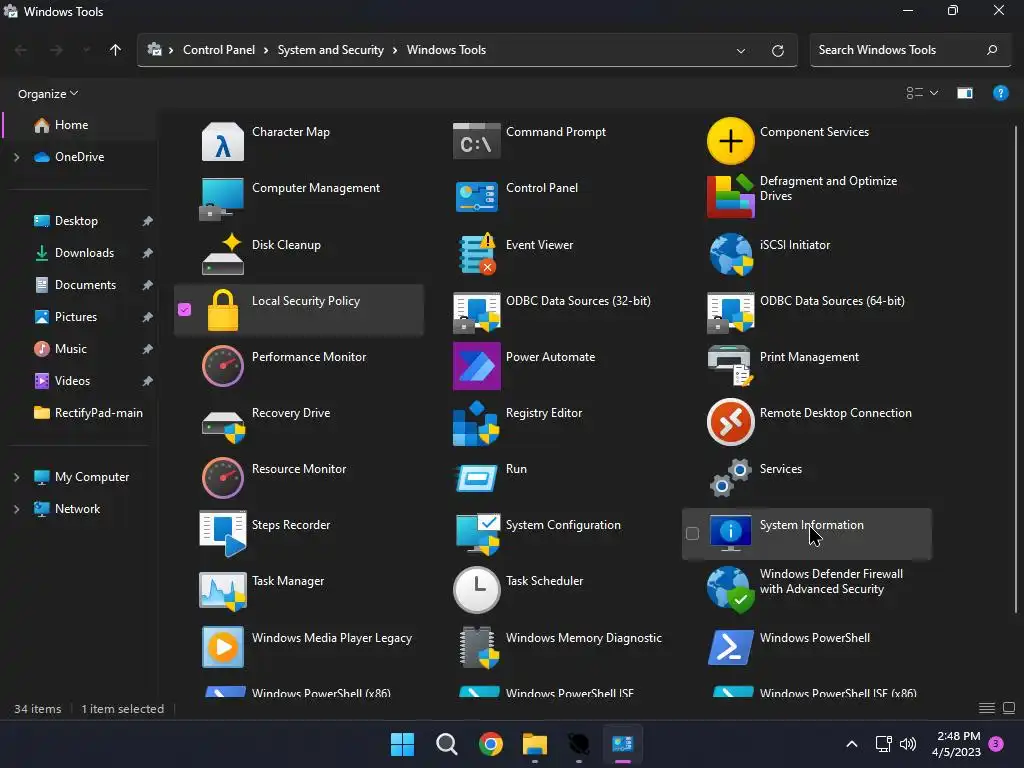Expand the chevron after System and Security breadcrumb
Screen dimensions: 1024x768
[394, 50]
